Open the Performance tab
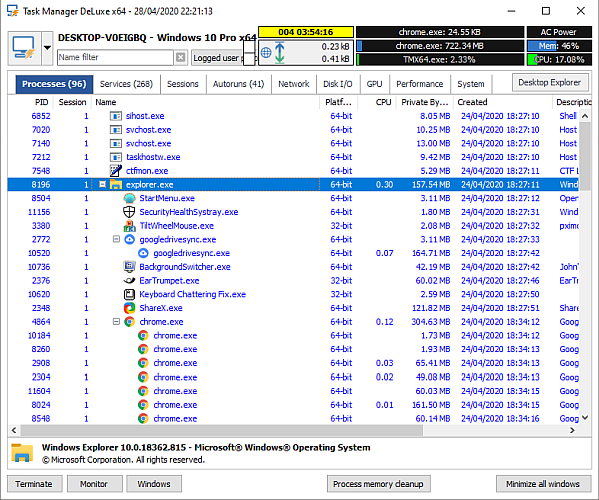 [x=419, y=84]
